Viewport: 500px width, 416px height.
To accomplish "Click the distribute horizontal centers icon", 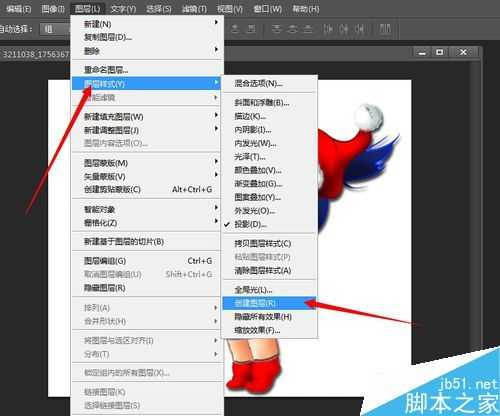I will click(x=344, y=29).
